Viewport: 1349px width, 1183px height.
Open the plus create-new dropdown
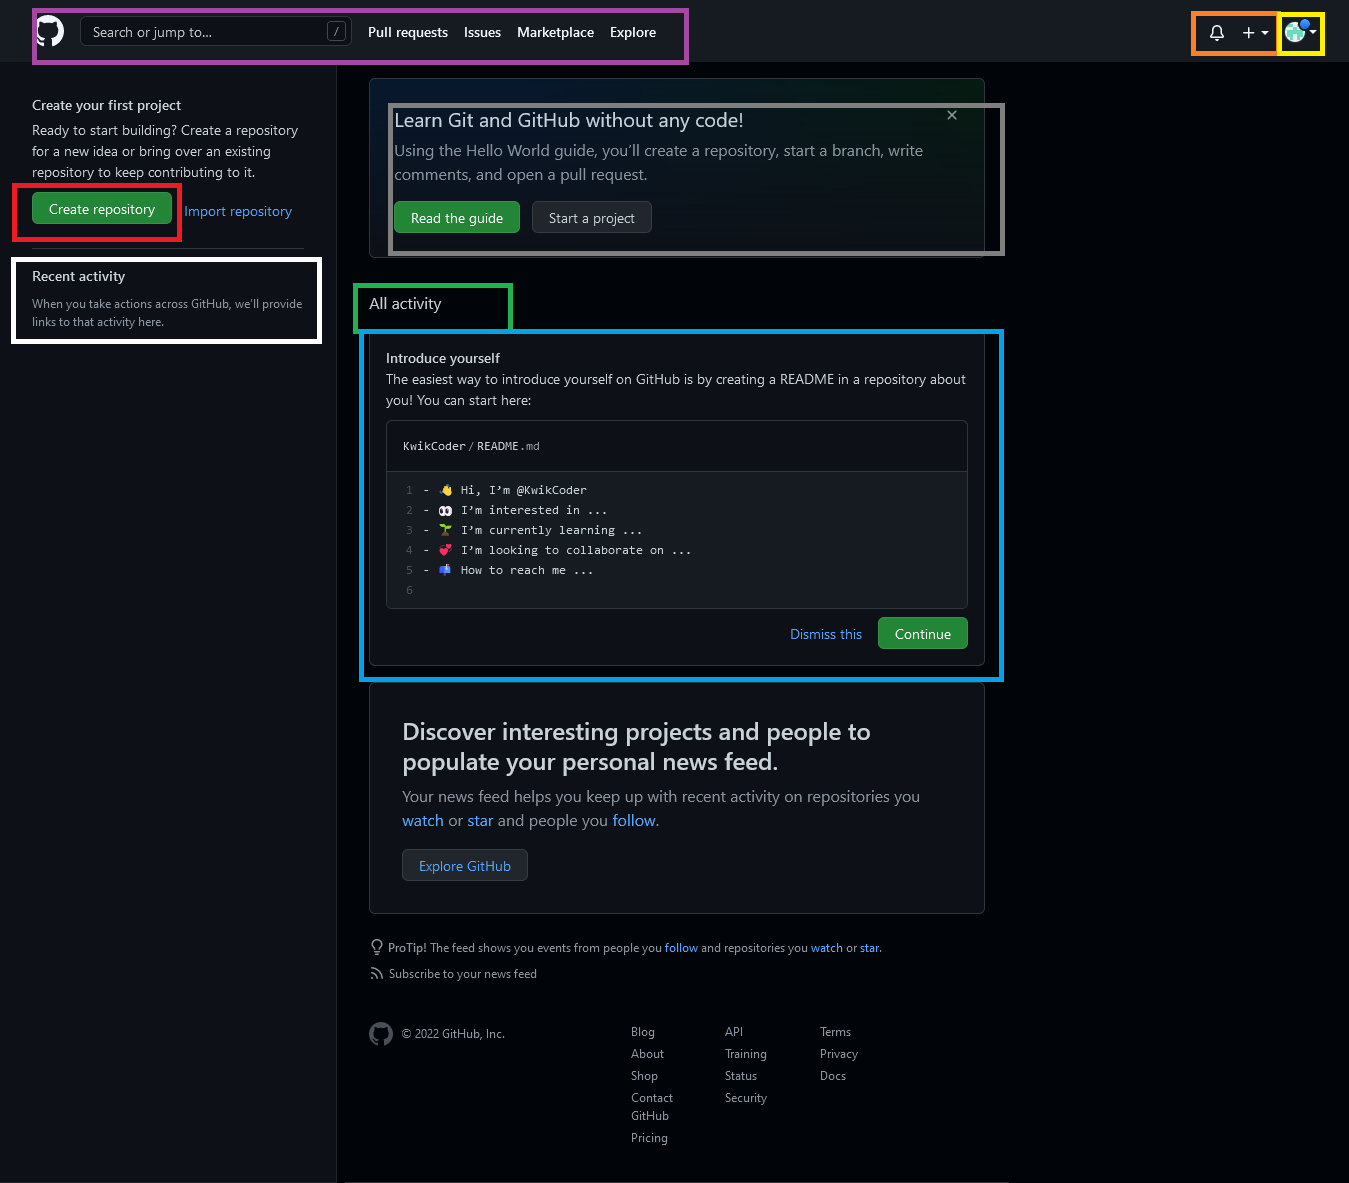(x=1255, y=33)
